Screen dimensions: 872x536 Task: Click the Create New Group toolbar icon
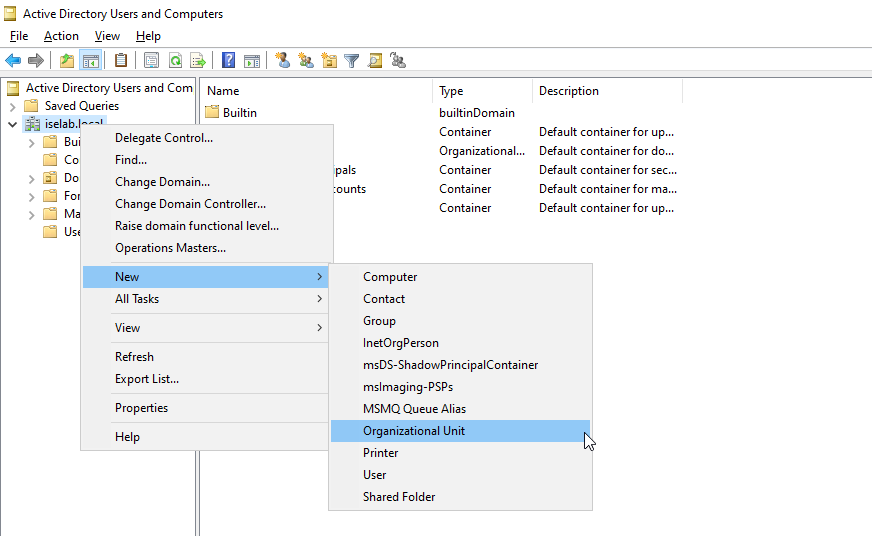click(306, 60)
